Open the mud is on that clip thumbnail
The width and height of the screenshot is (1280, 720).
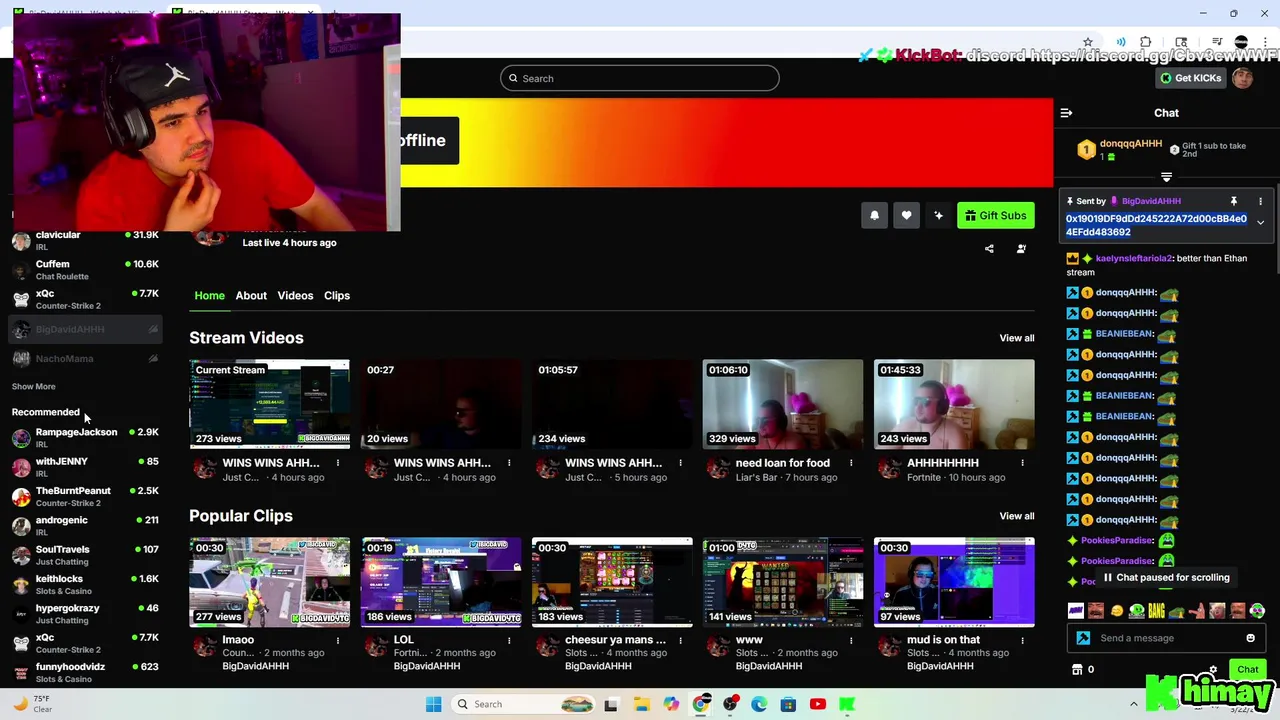(x=954, y=582)
